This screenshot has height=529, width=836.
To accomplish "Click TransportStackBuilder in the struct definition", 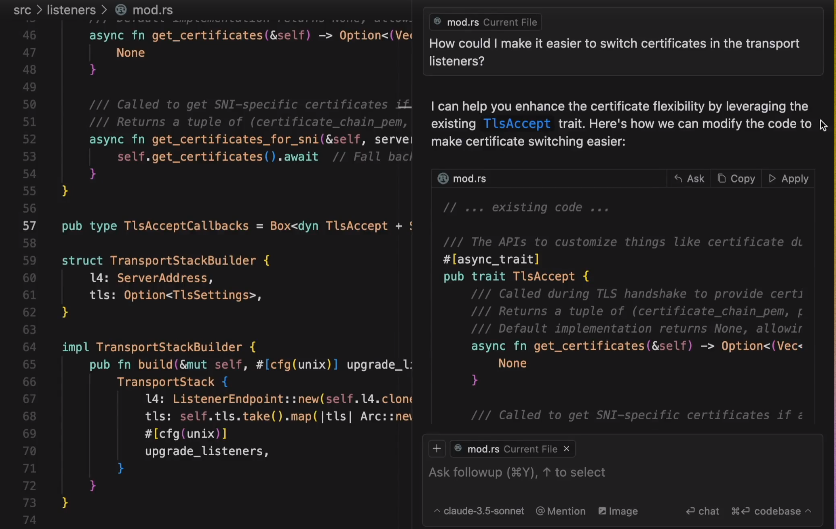I will point(183,261).
